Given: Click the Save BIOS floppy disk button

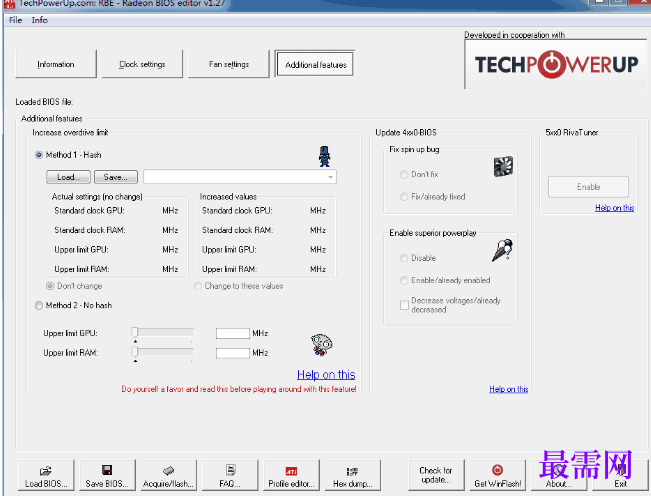Looking at the screenshot, I should [107, 475].
